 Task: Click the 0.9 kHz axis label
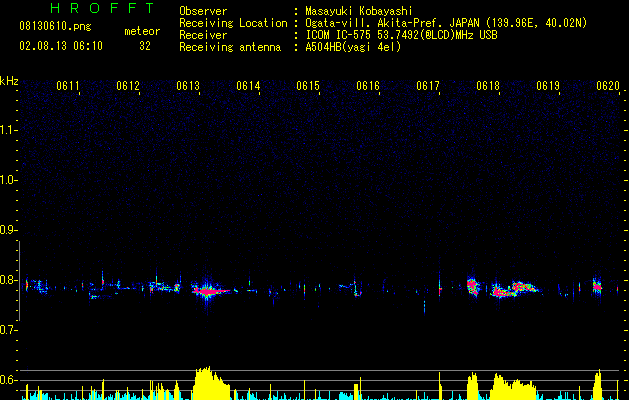click(x=8, y=230)
